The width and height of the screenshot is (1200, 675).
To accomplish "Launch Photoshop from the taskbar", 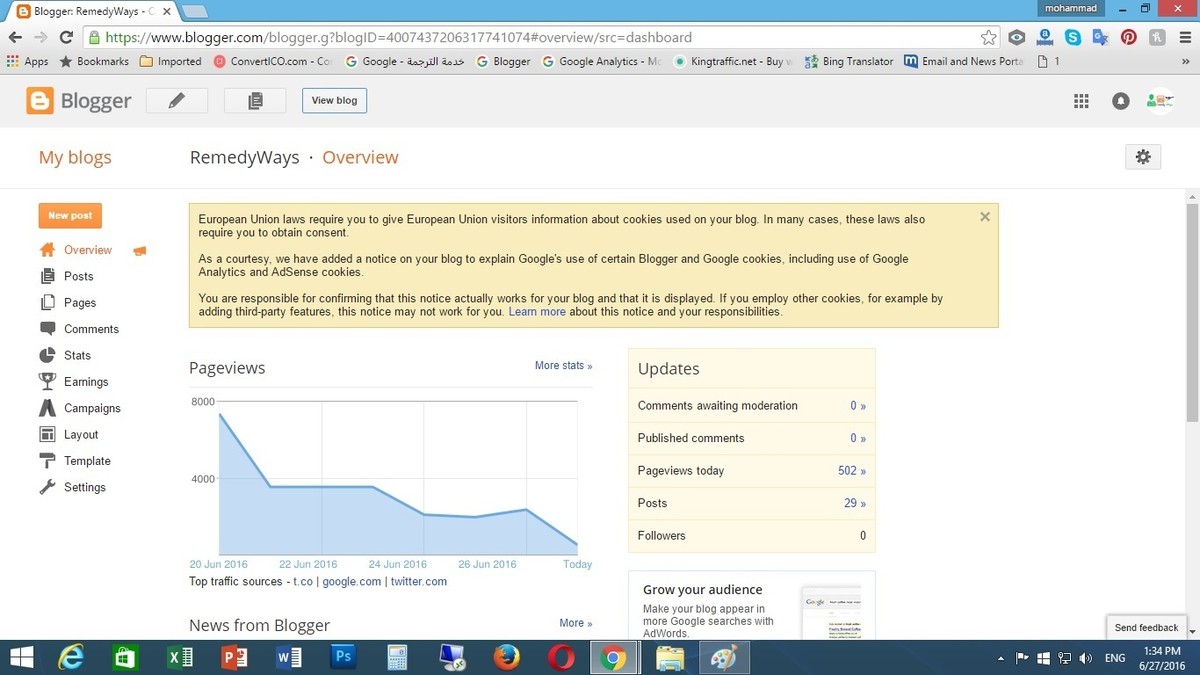I will [x=342, y=657].
